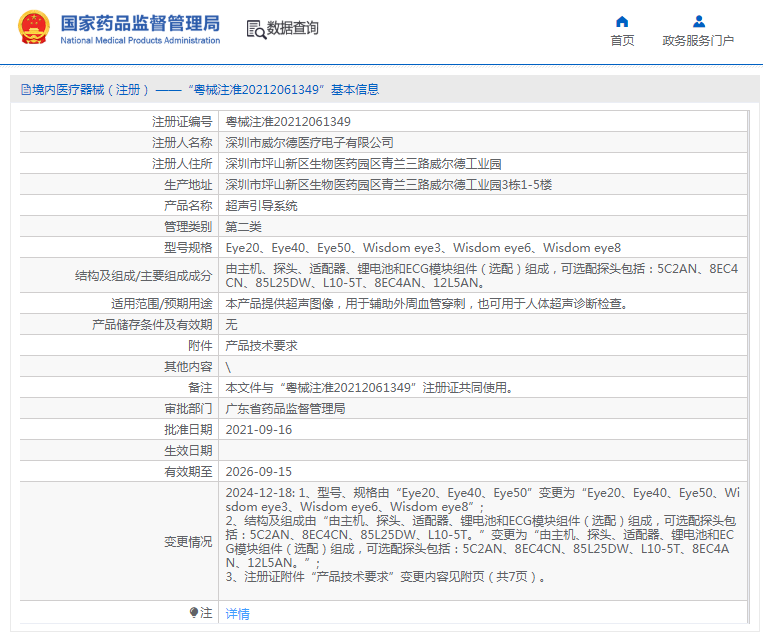Click attachment value 产品技术要求
763x636 pixels.
261,345
